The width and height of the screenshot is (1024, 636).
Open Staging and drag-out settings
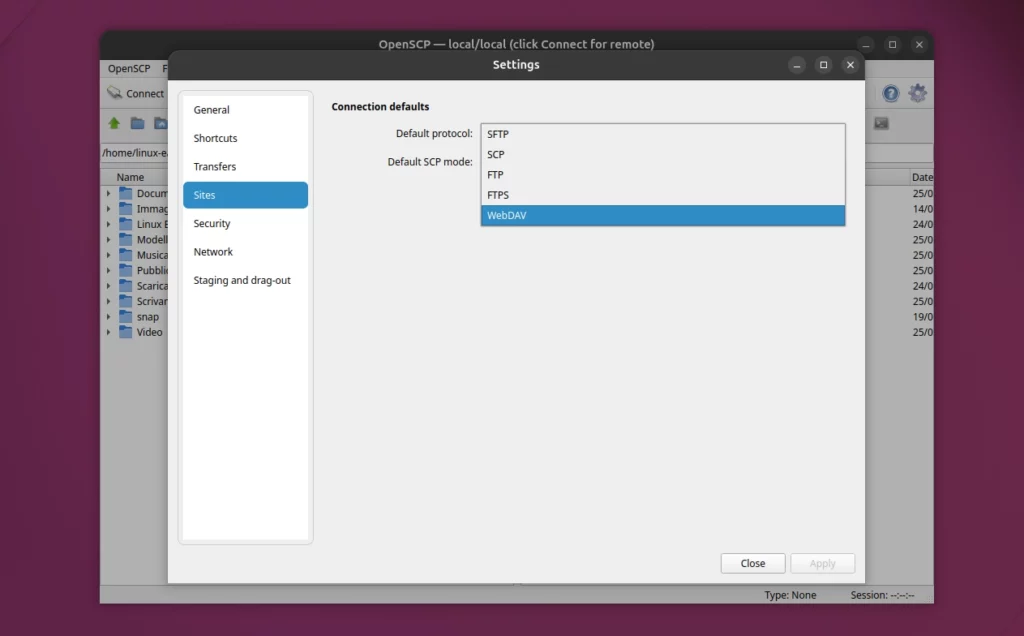(246, 280)
